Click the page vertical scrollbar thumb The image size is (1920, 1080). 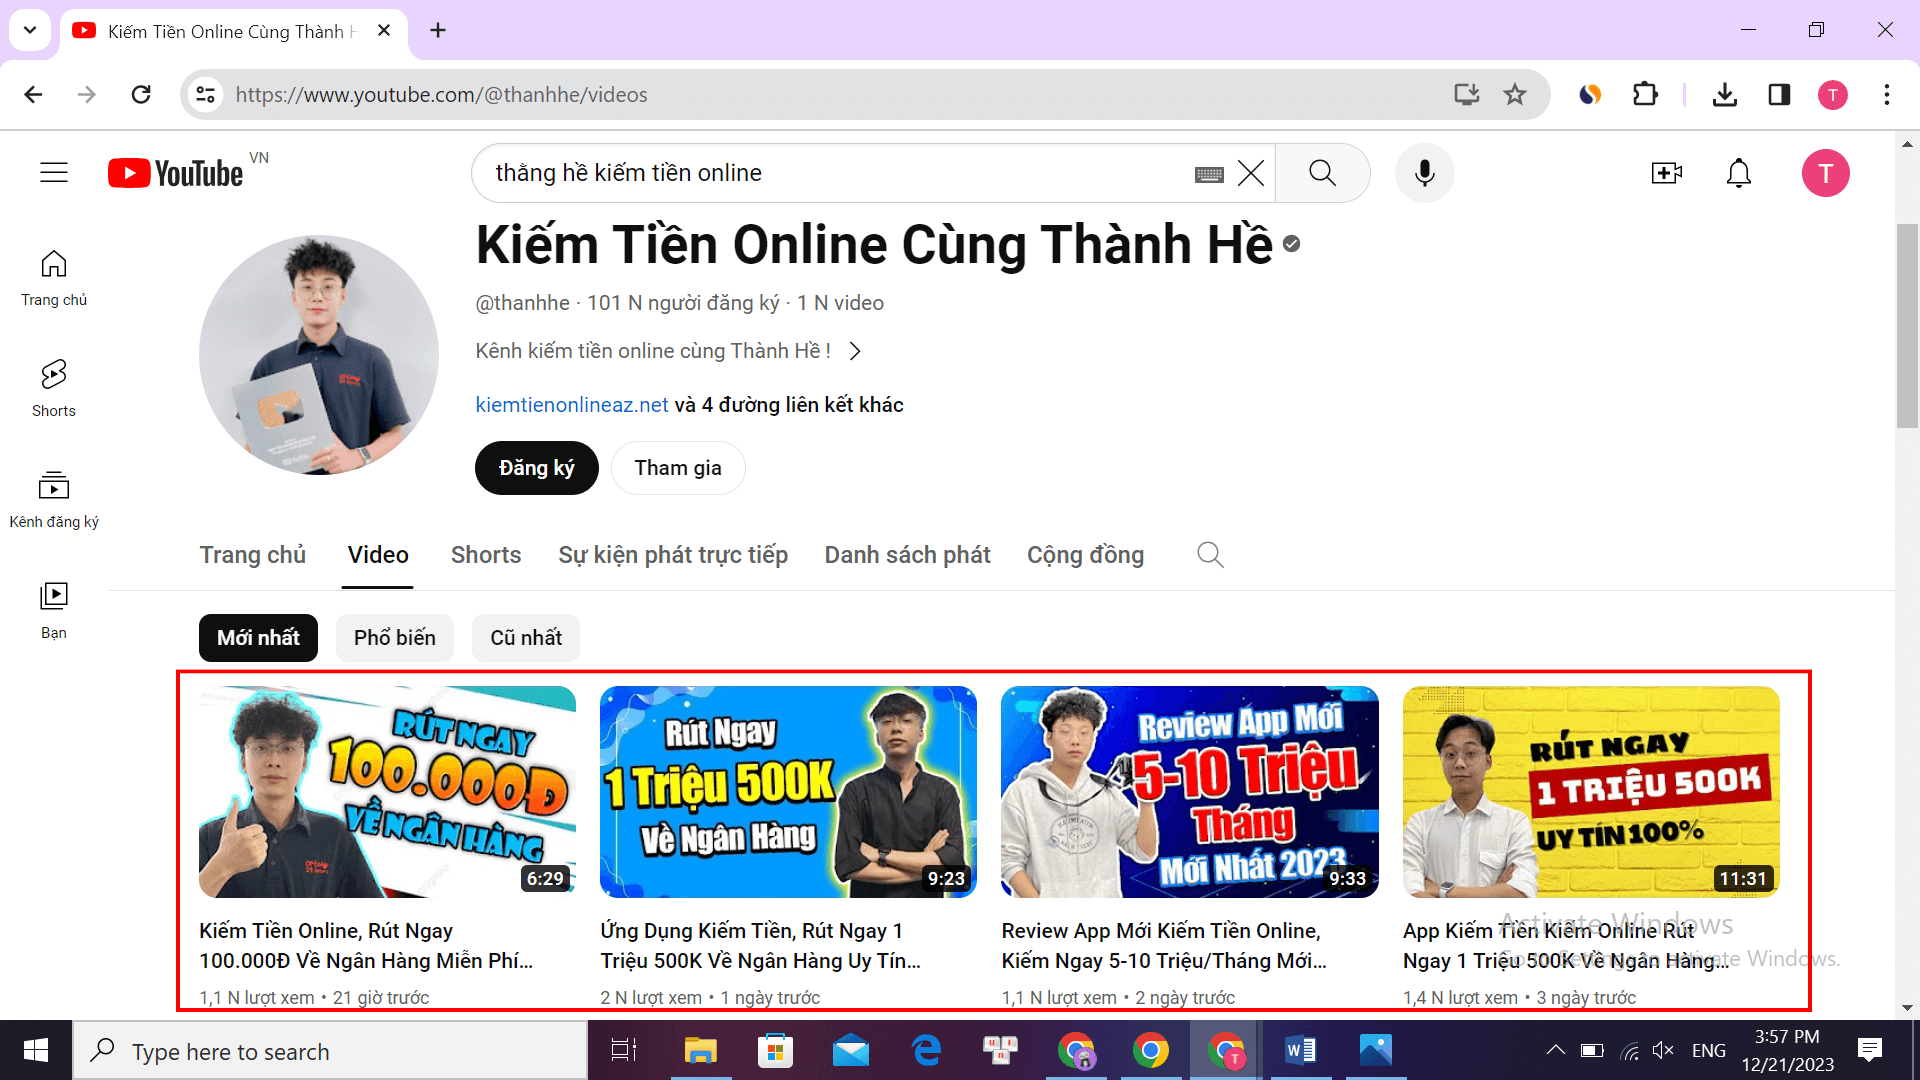(1907, 327)
